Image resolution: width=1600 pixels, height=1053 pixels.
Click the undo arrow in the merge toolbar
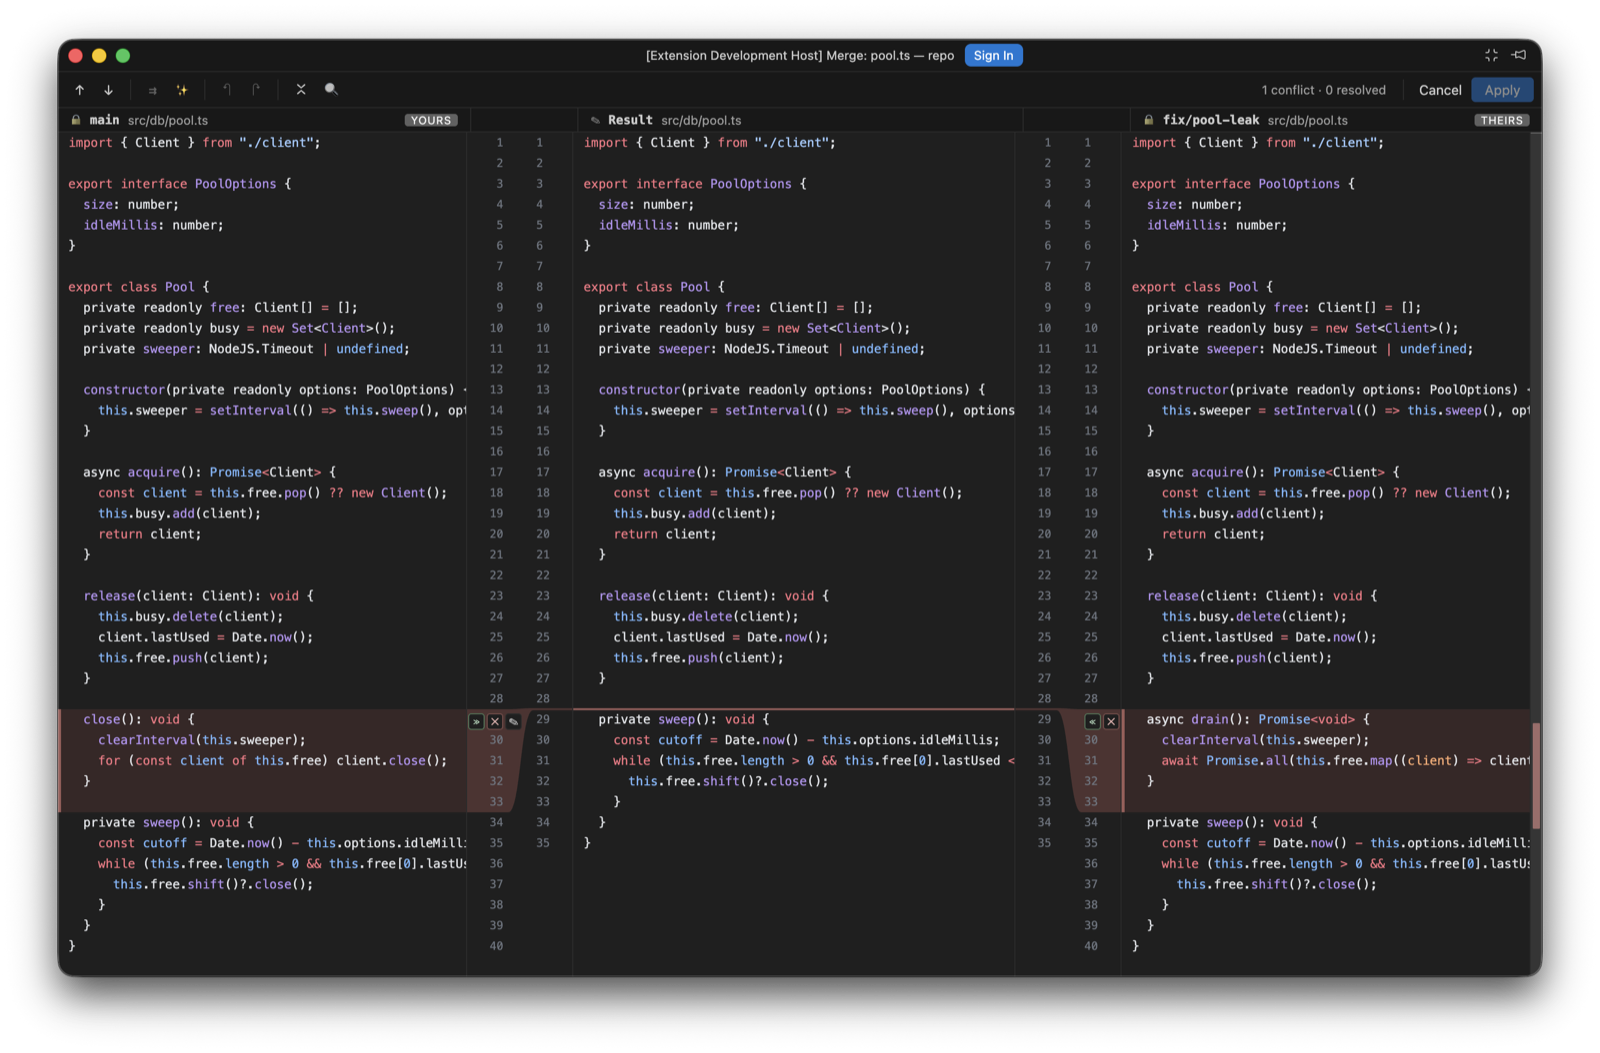pos(227,90)
